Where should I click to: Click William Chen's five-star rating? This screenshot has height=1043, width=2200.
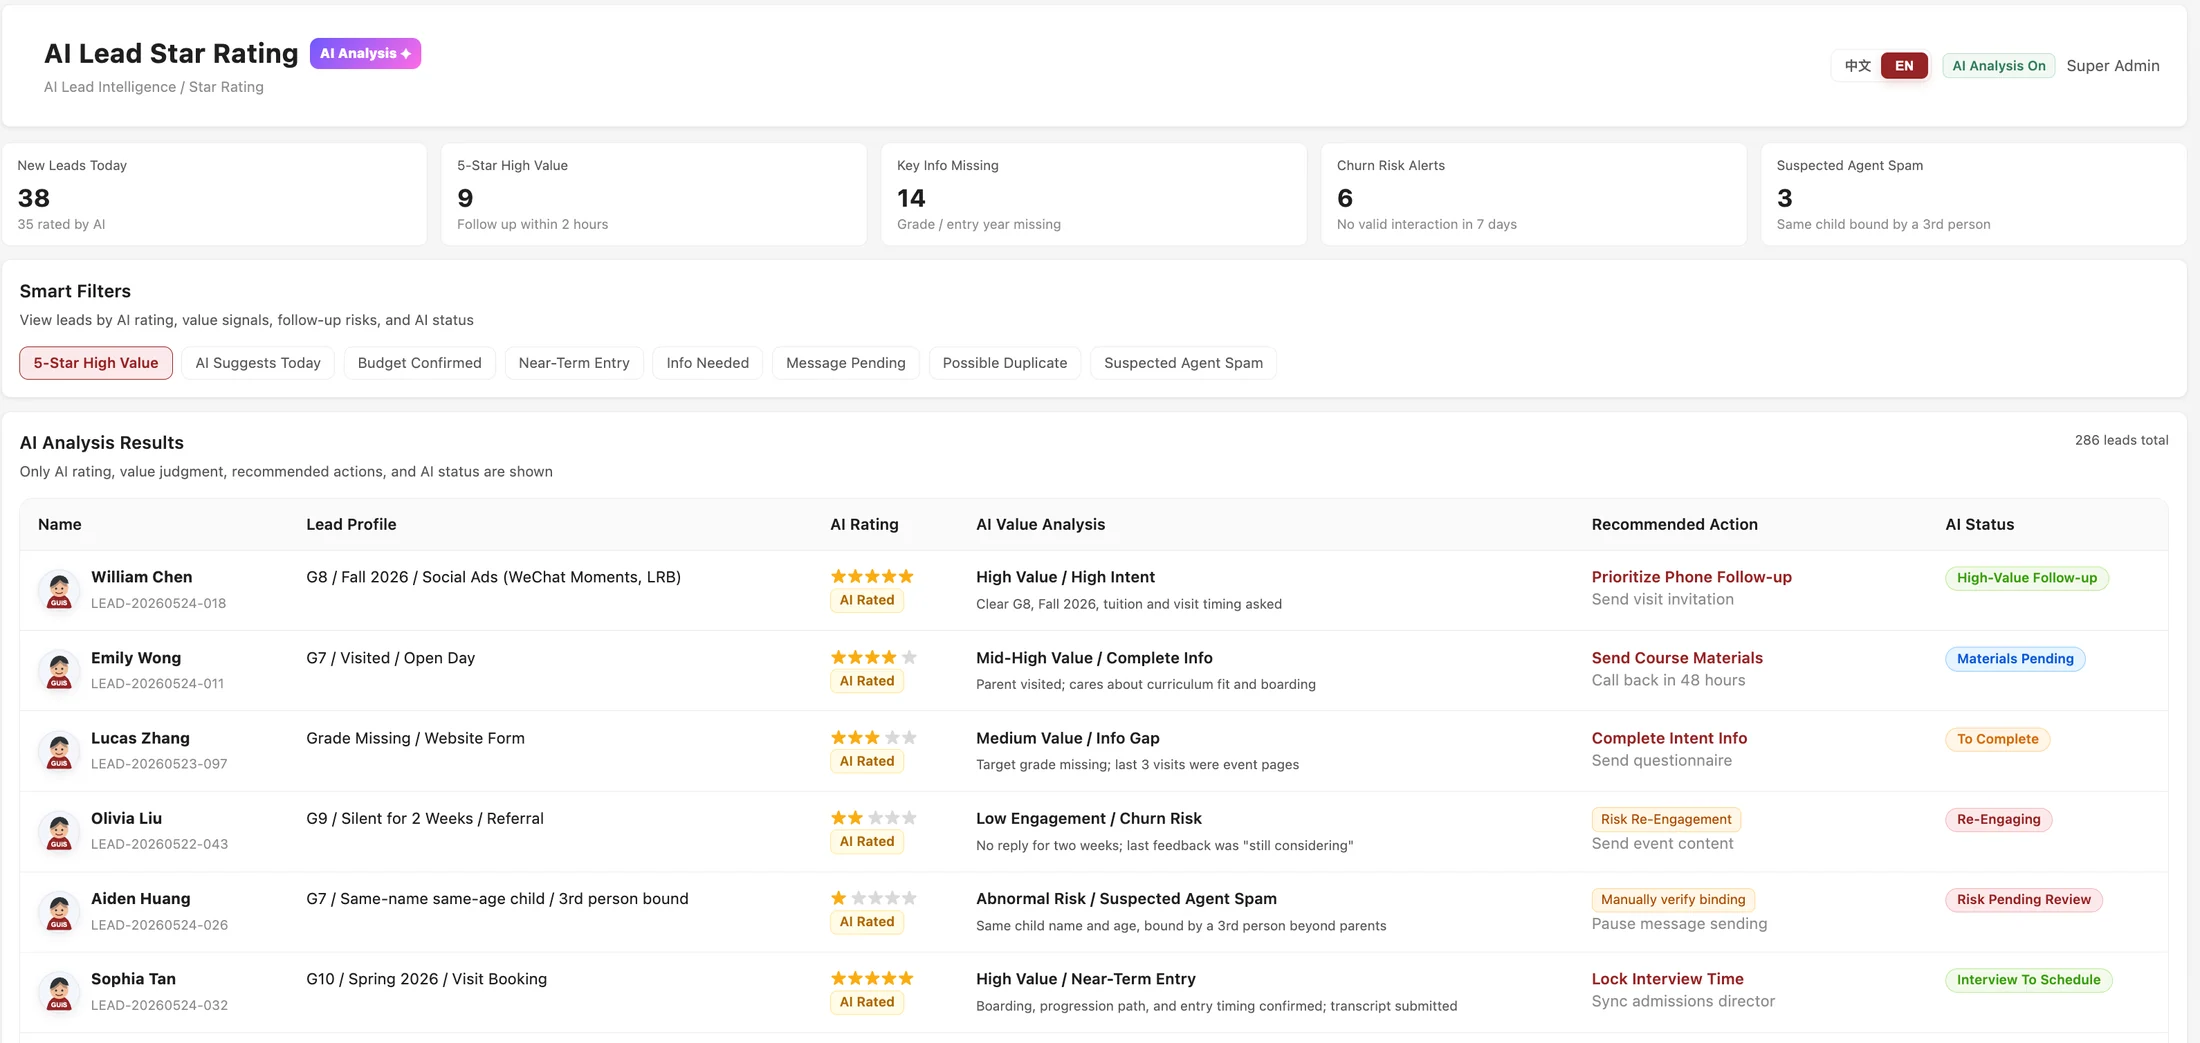[x=873, y=576]
